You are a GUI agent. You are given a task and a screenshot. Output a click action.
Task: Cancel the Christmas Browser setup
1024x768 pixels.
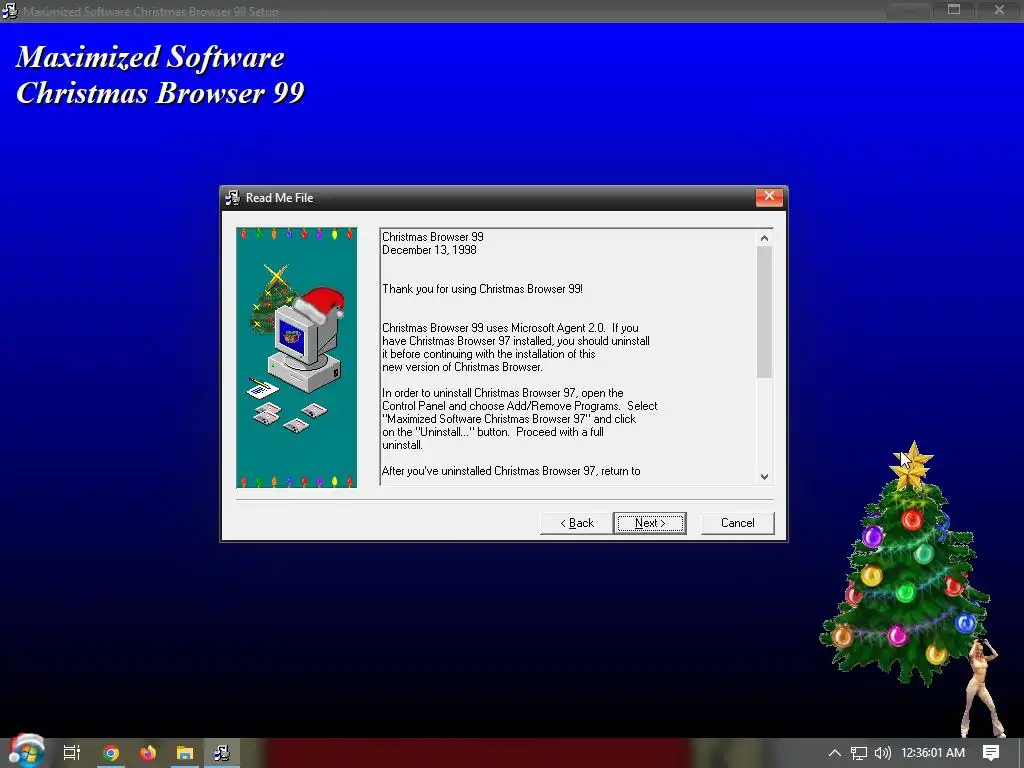(737, 523)
